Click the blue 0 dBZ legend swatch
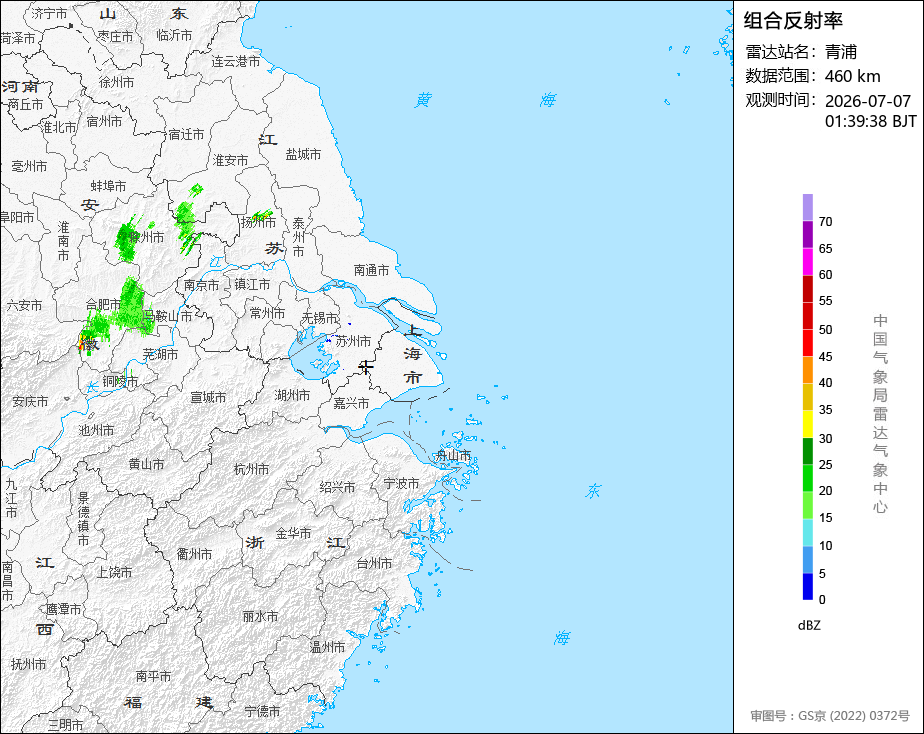 tap(808, 586)
